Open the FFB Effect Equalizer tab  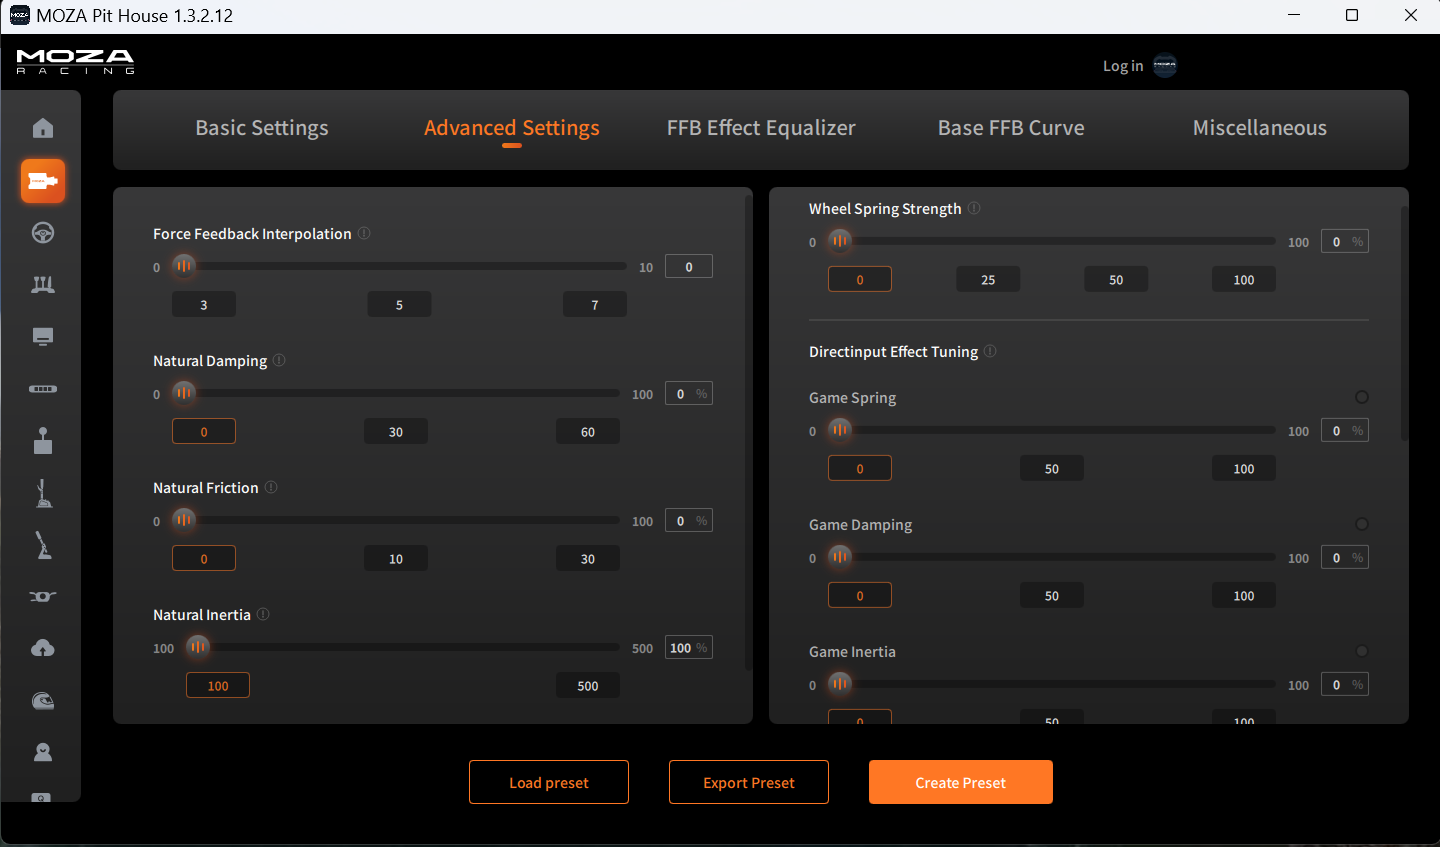(761, 128)
